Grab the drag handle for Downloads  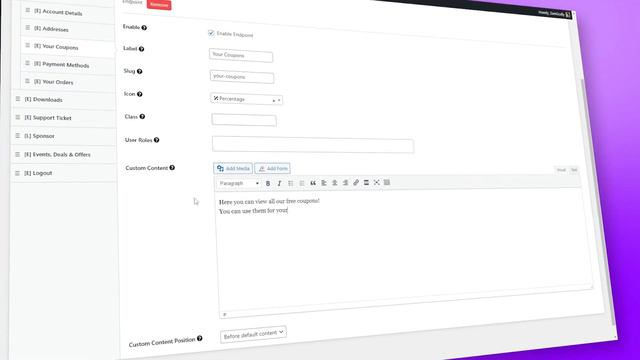[18, 99]
